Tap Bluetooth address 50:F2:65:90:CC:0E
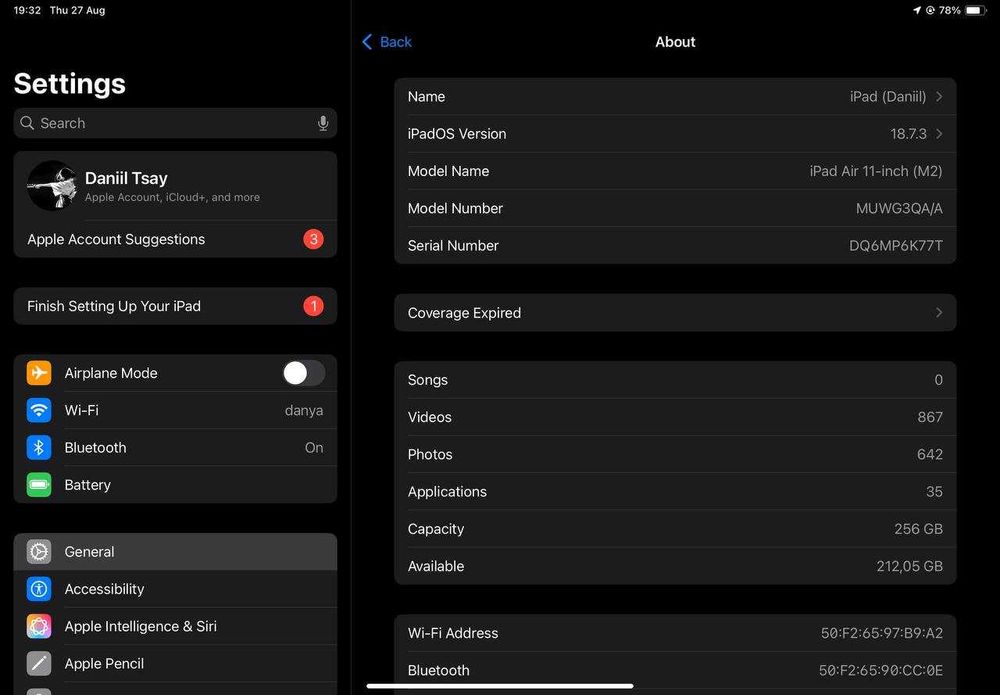This screenshot has width=1000, height=695. (x=881, y=671)
